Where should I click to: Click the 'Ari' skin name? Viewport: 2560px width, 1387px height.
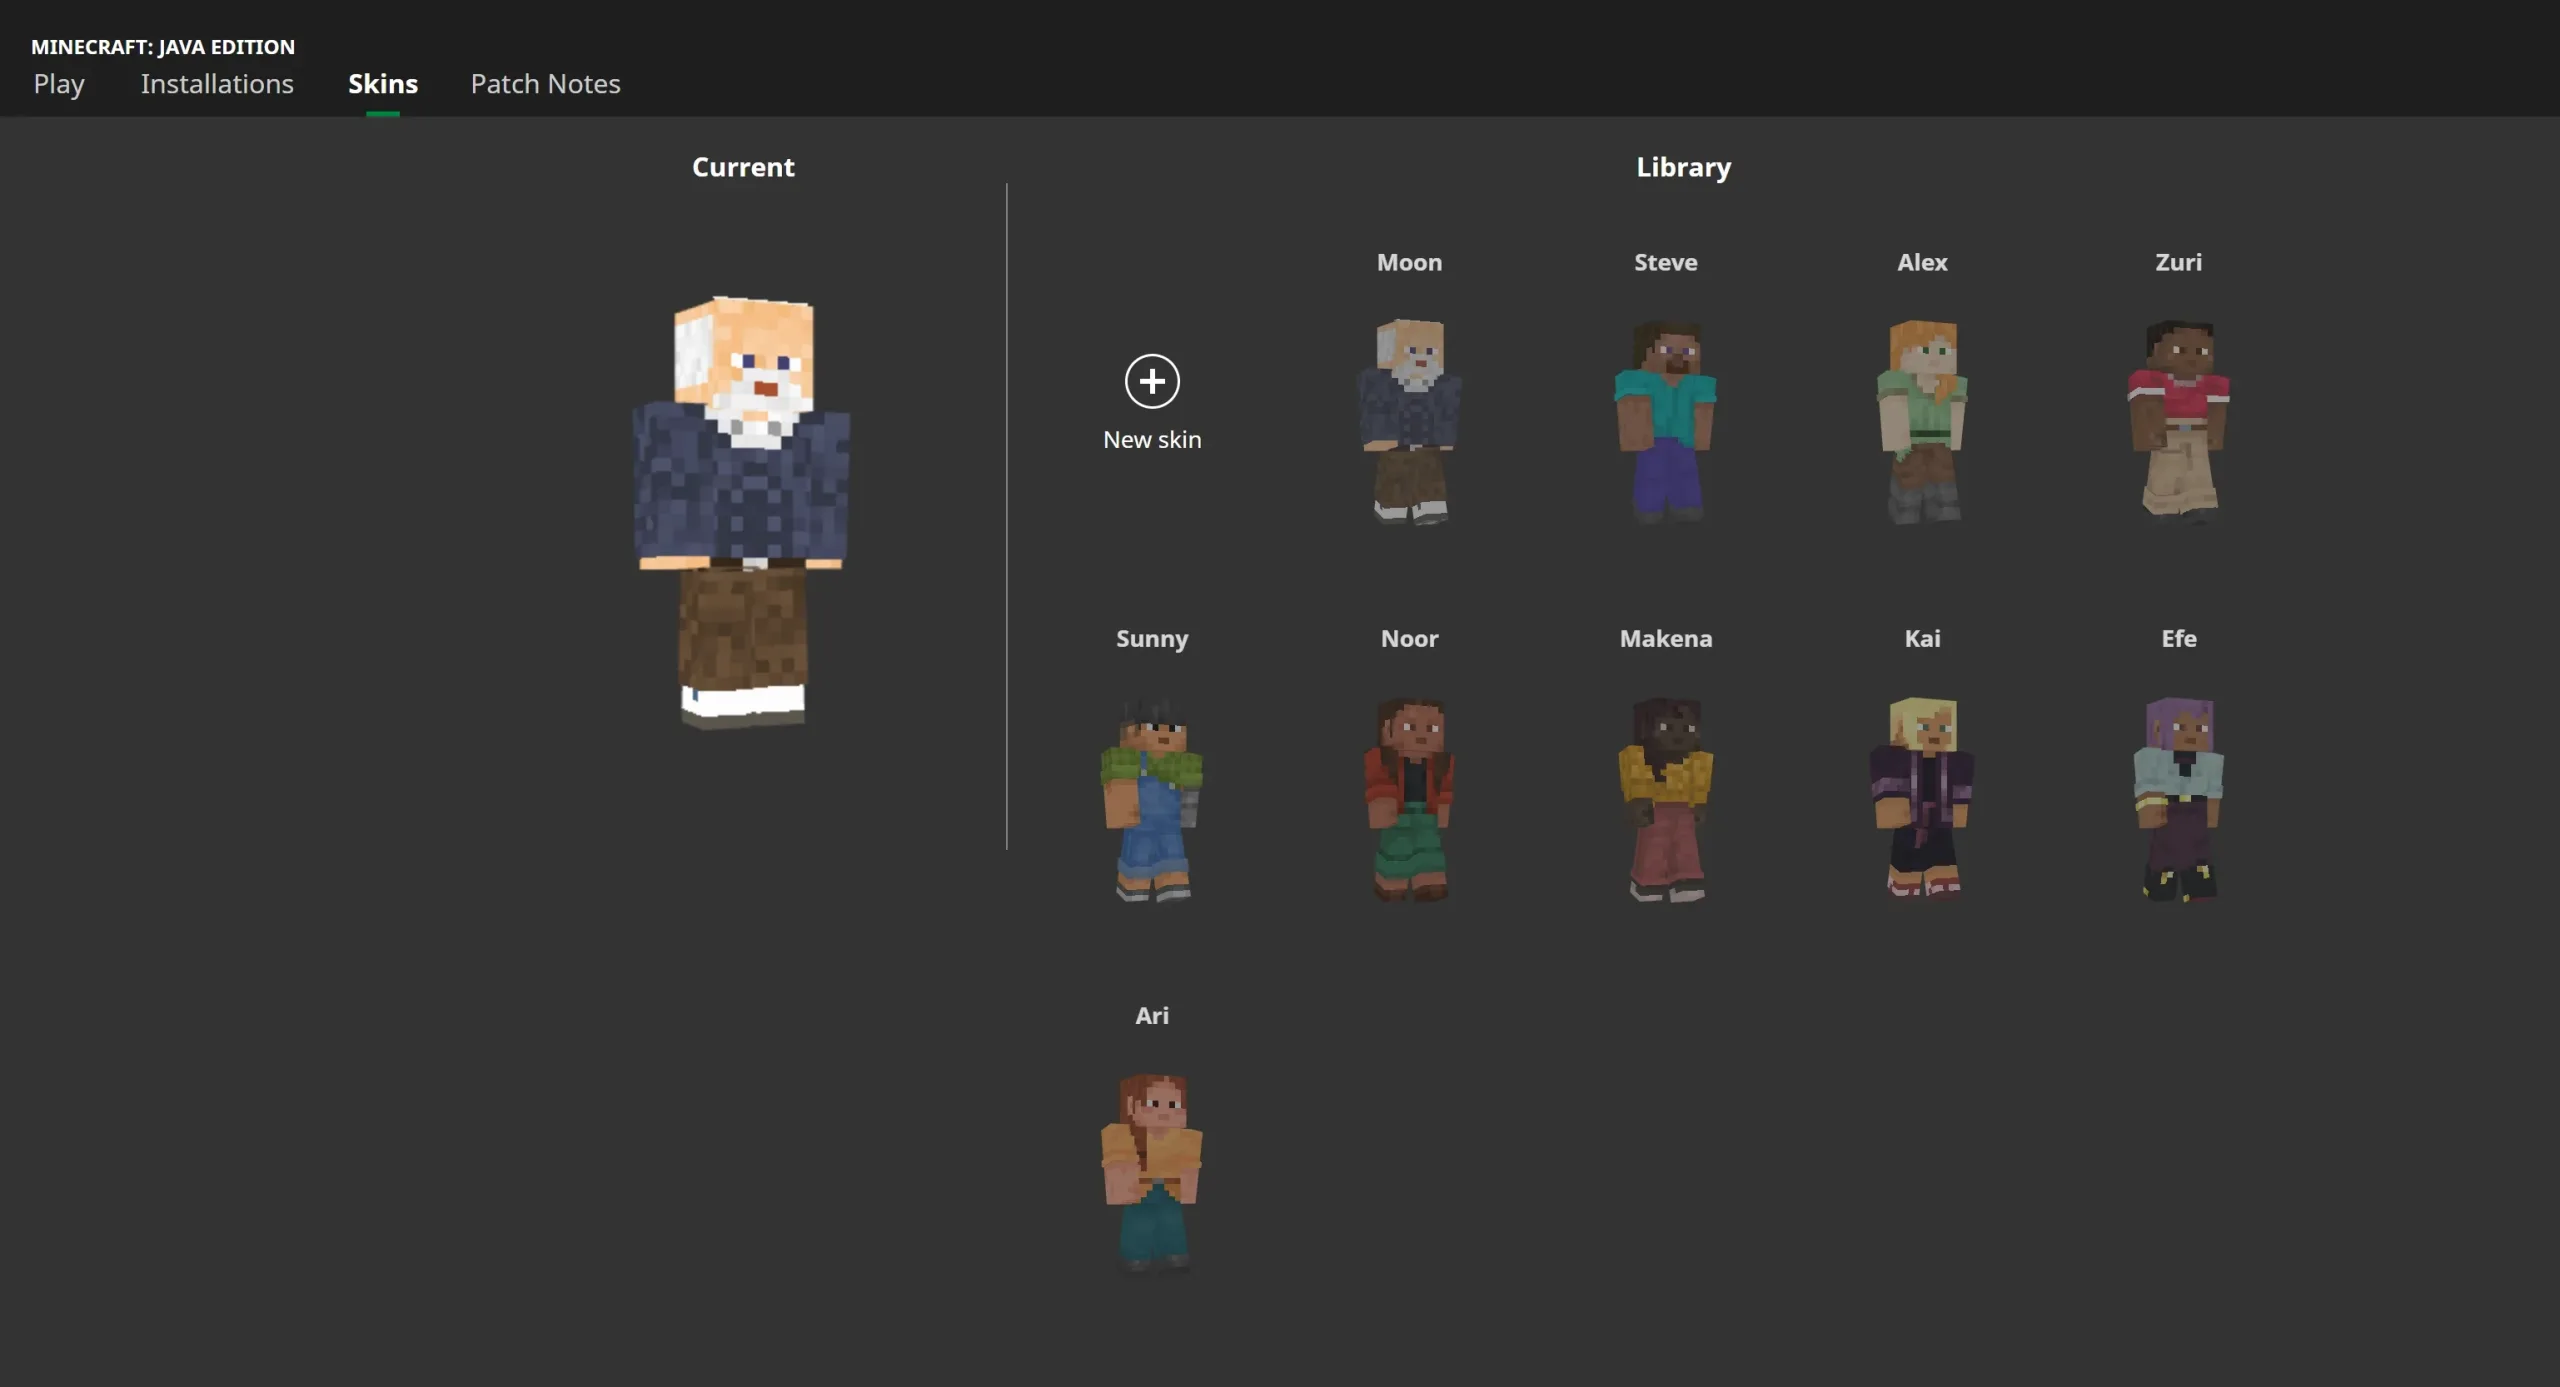(1152, 1015)
